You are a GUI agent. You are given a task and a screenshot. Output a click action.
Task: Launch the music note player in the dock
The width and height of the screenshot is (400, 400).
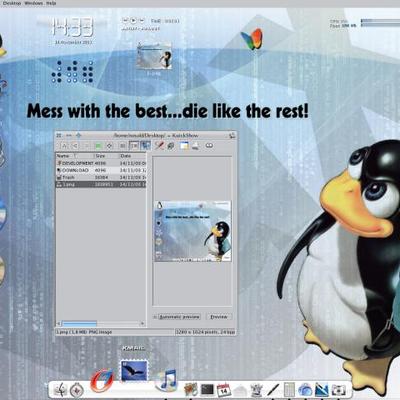coord(167,380)
